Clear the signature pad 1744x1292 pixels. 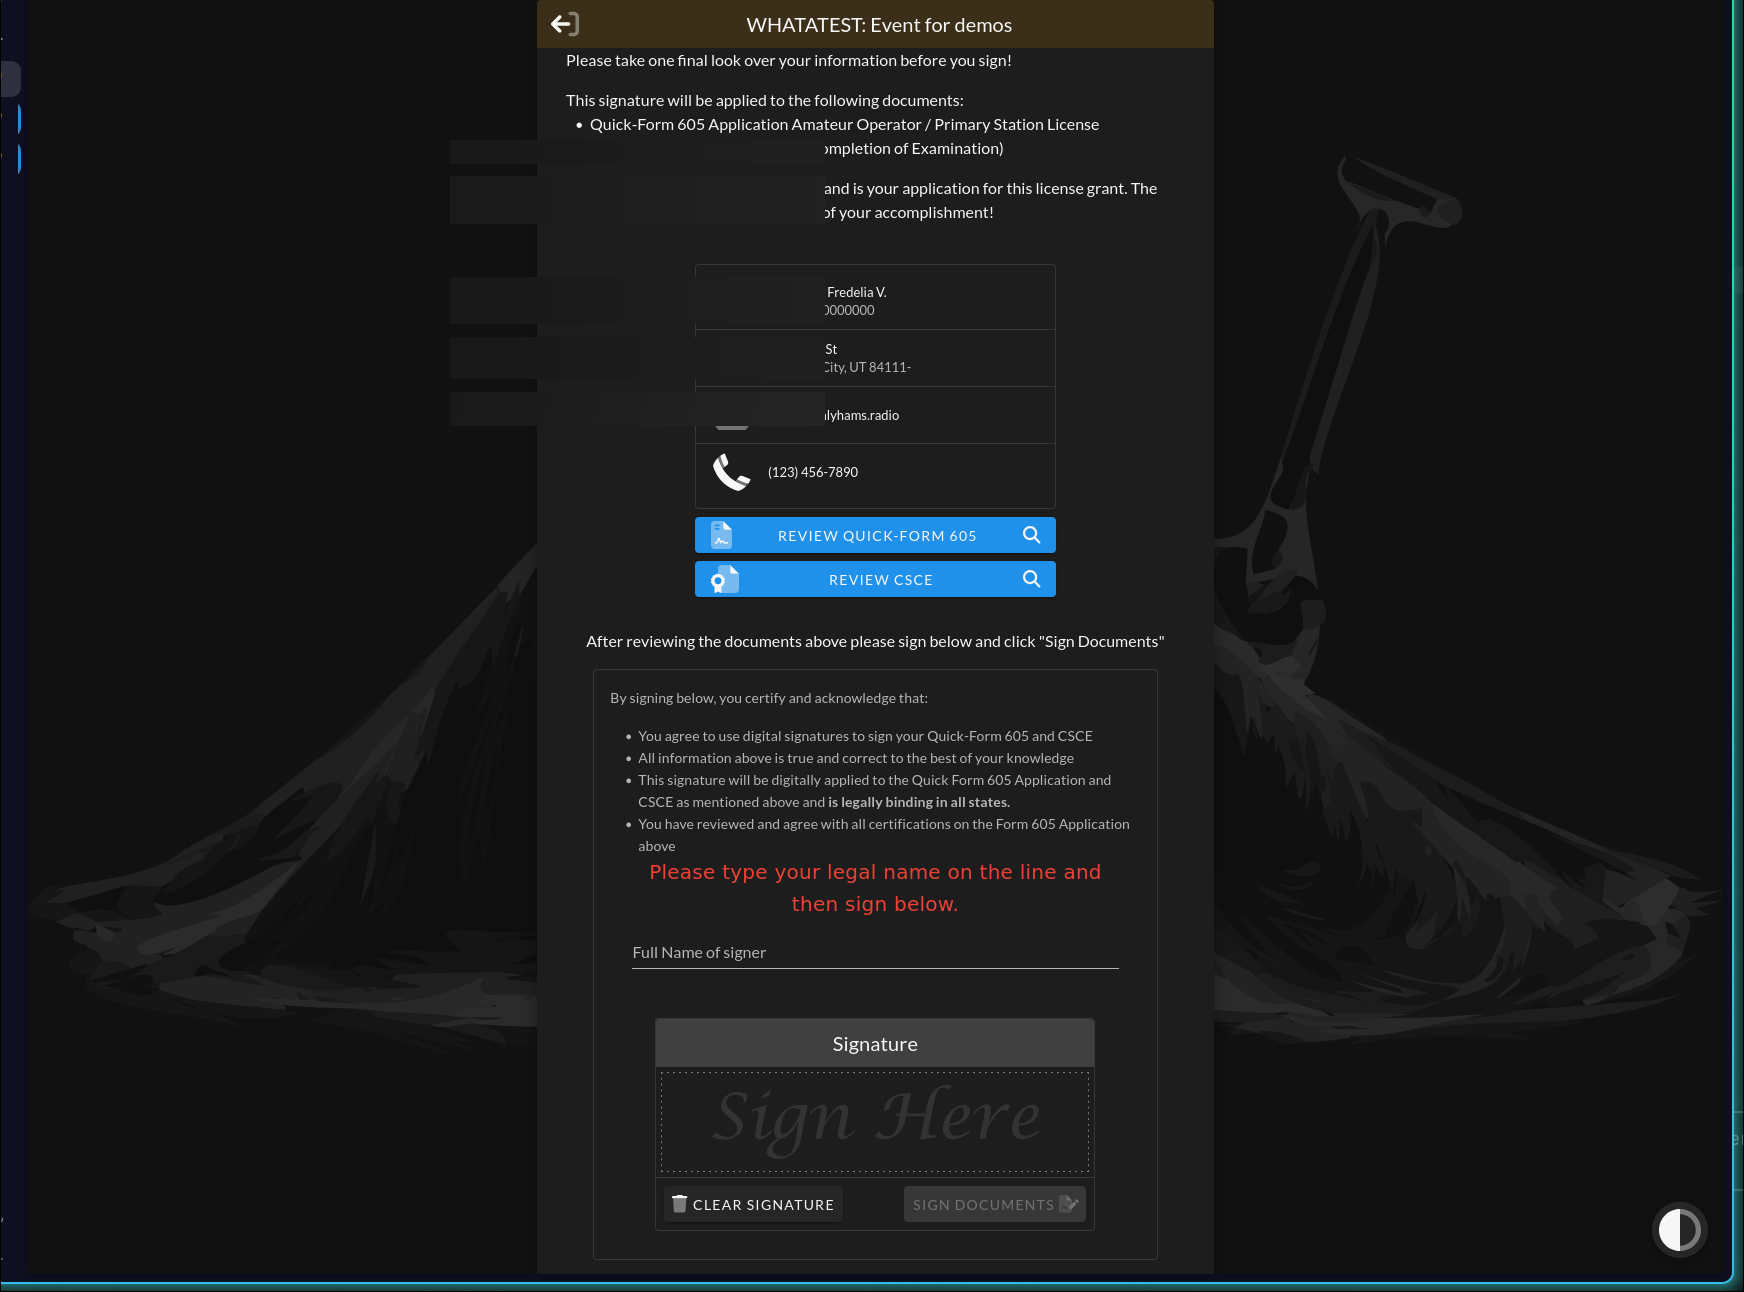753,1204
